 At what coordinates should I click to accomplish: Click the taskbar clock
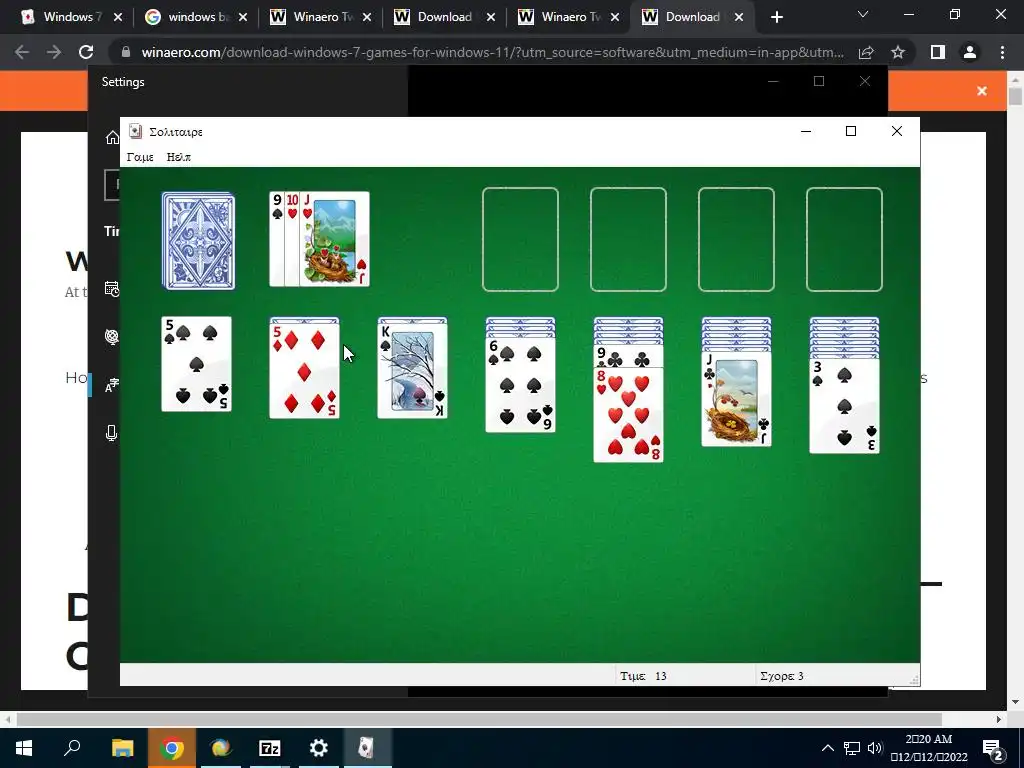click(x=929, y=748)
